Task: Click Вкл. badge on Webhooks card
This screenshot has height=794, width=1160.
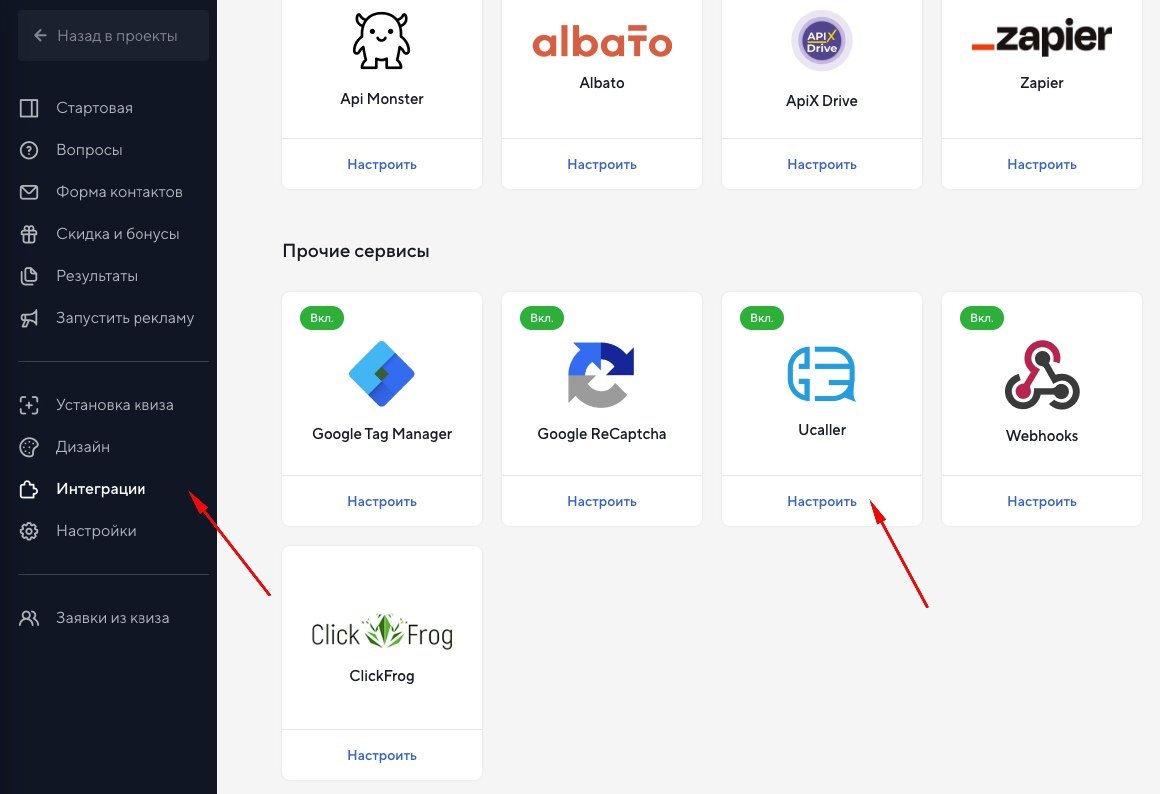Action: coord(982,318)
